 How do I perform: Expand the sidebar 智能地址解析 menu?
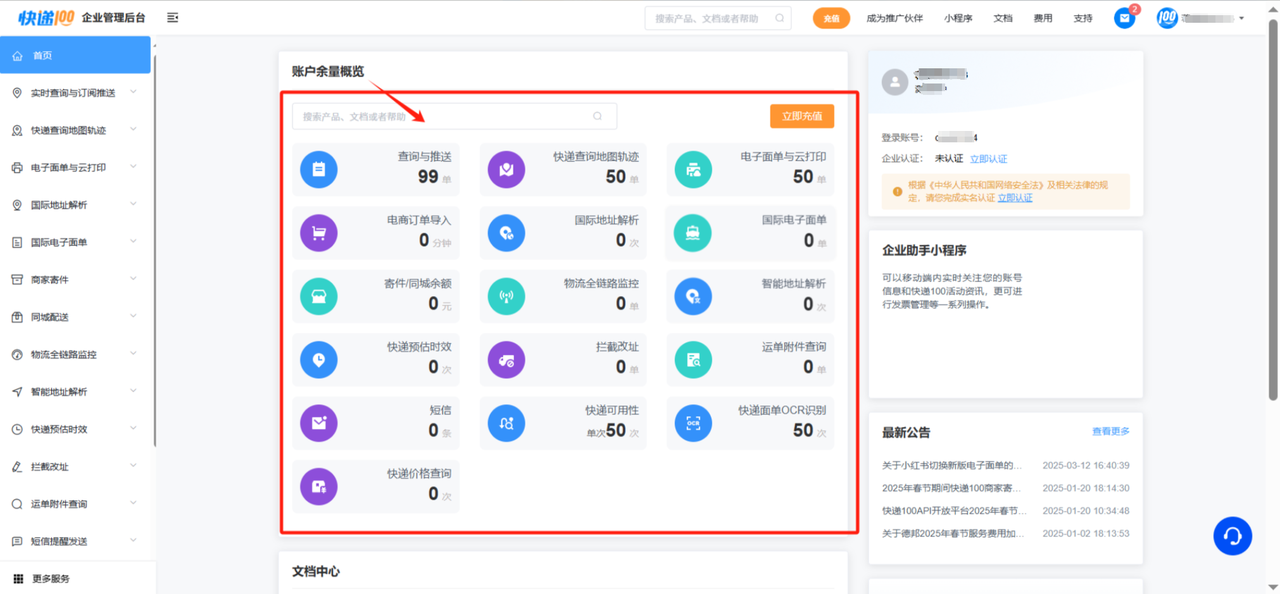click(x=77, y=391)
